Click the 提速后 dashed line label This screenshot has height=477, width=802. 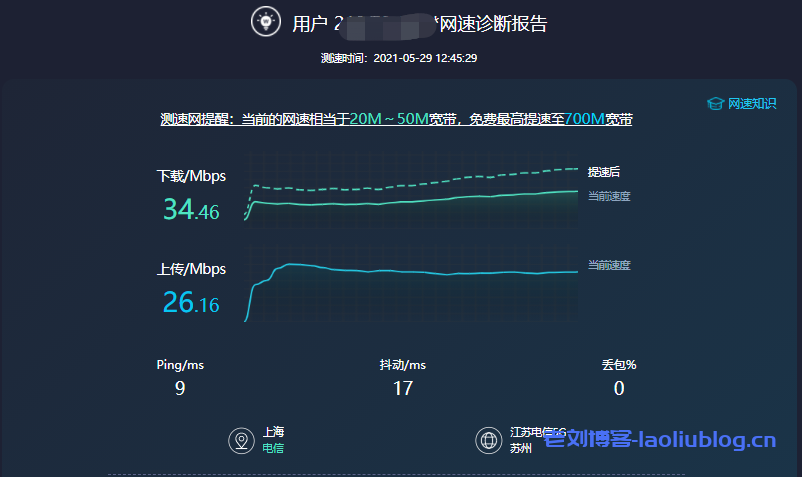tap(603, 172)
